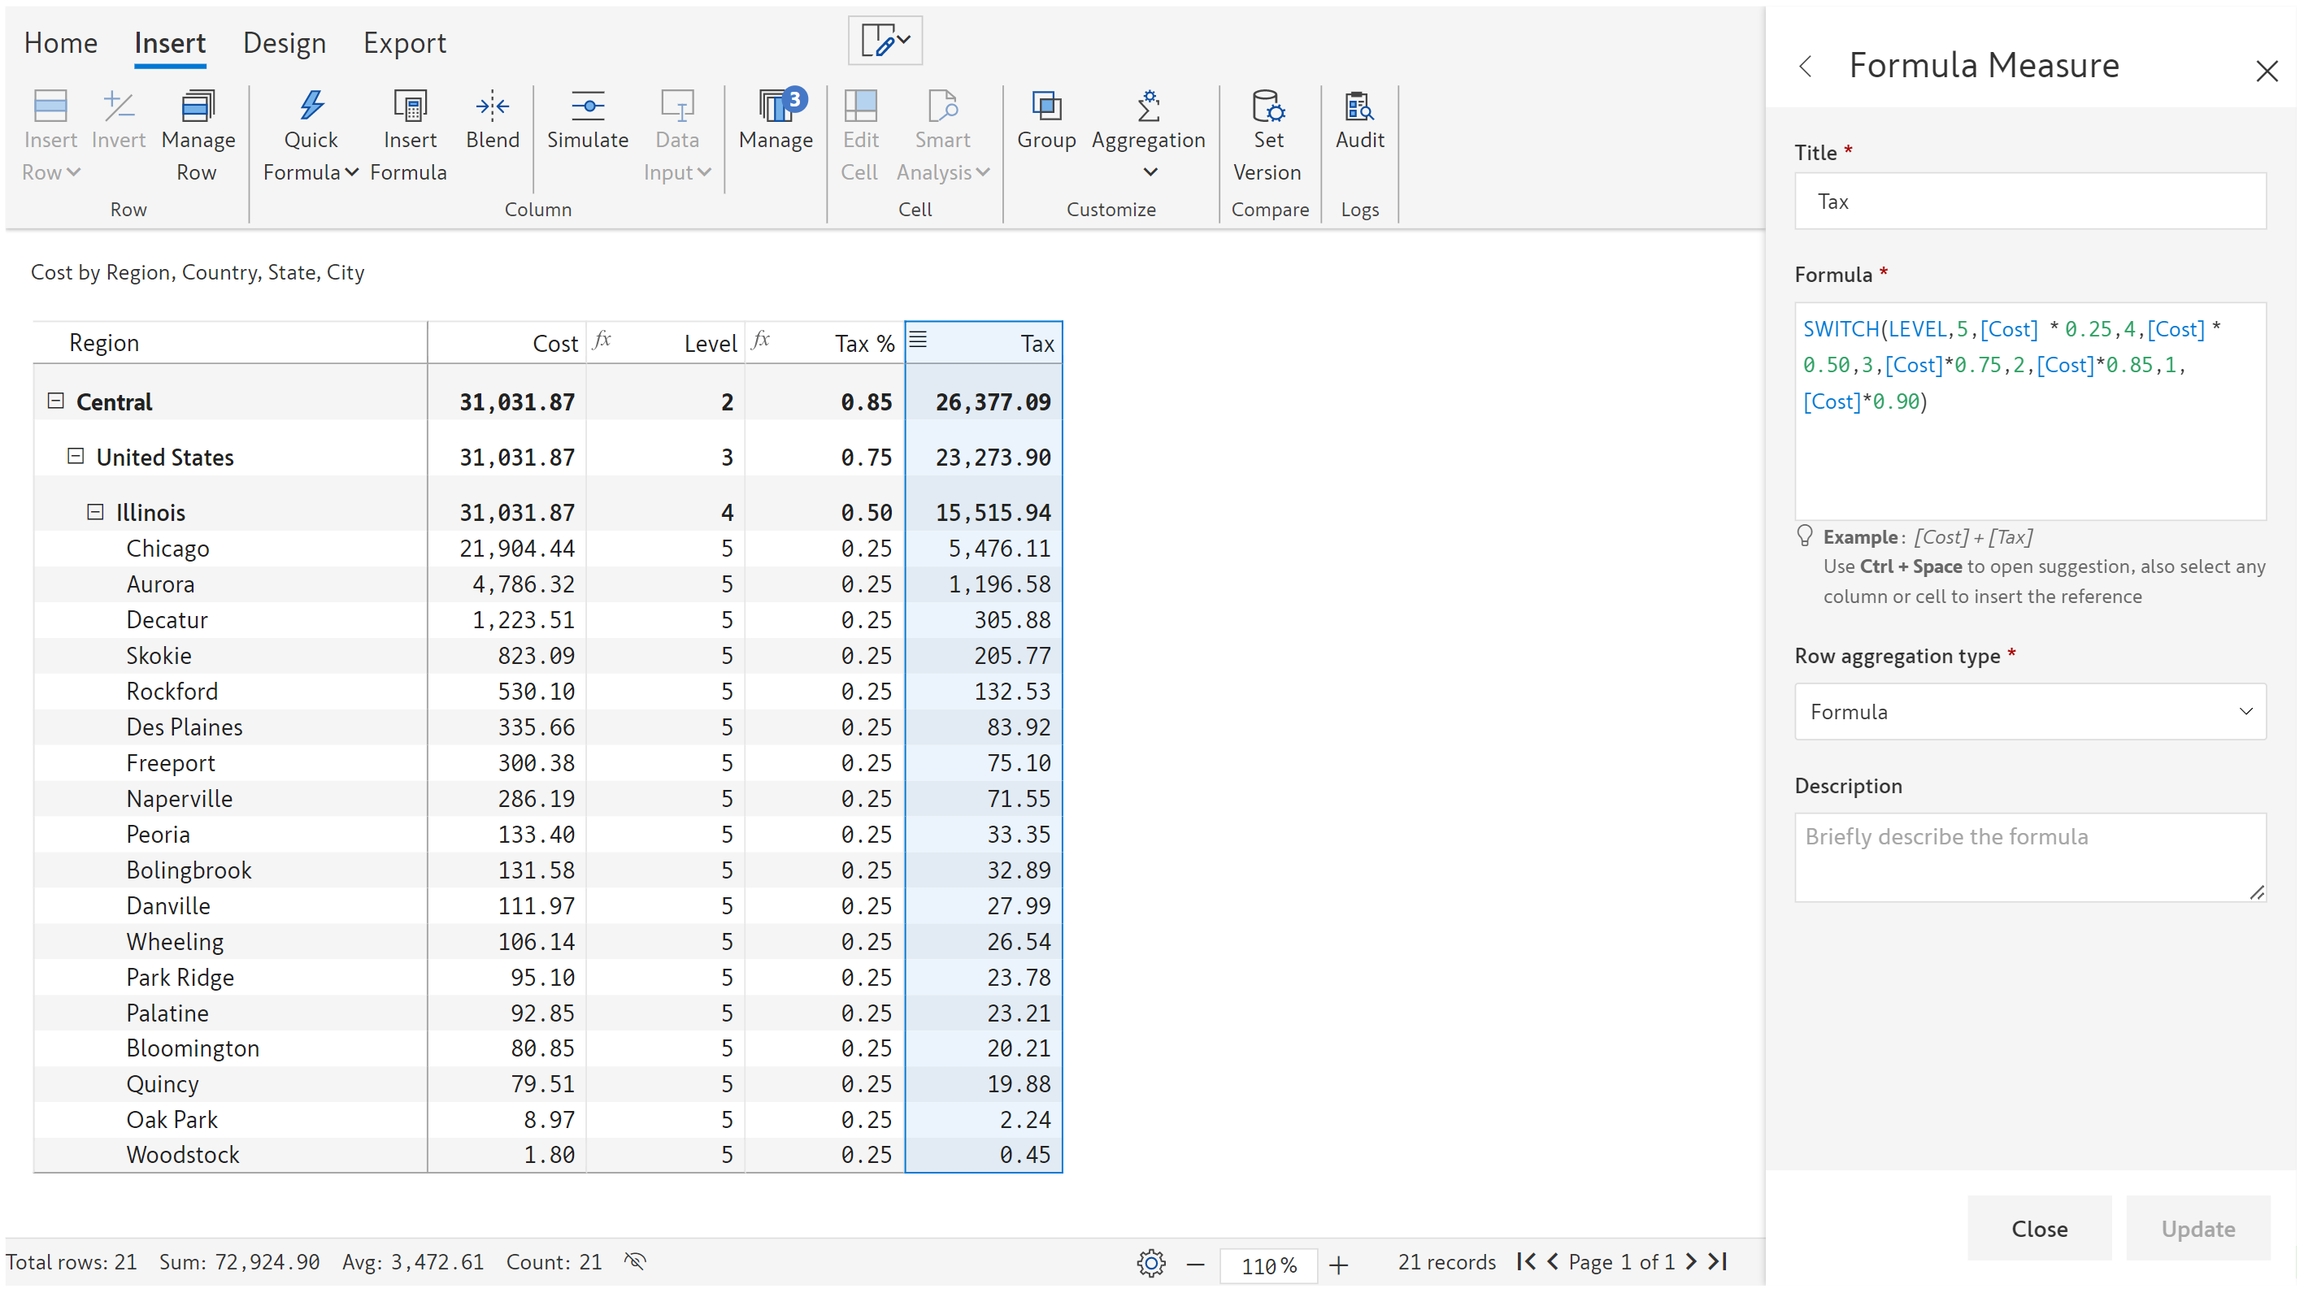Click the Close button in formula panel
This screenshot has height=1293, width=2304.
click(x=2038, y=1228)
